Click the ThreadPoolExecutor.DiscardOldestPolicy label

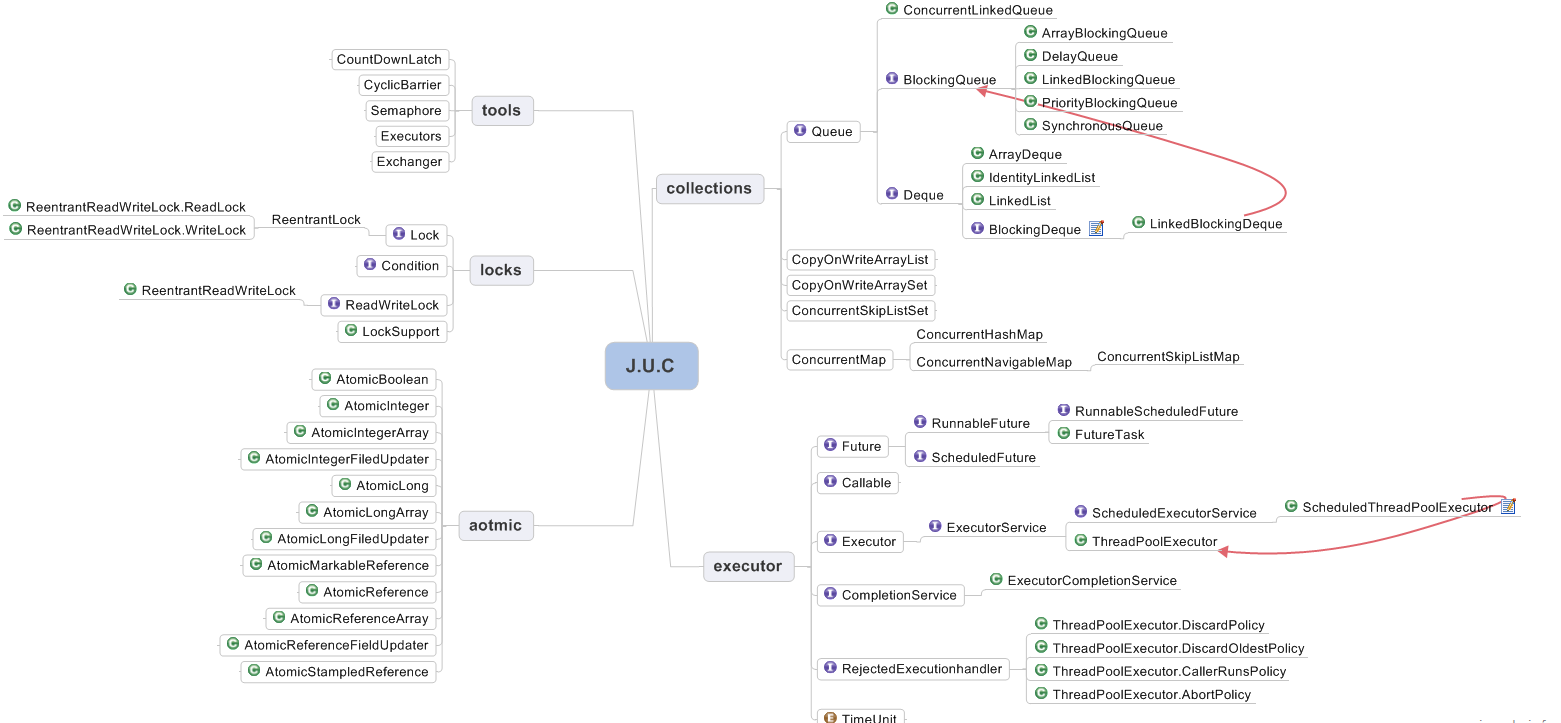click(1178, 648)
